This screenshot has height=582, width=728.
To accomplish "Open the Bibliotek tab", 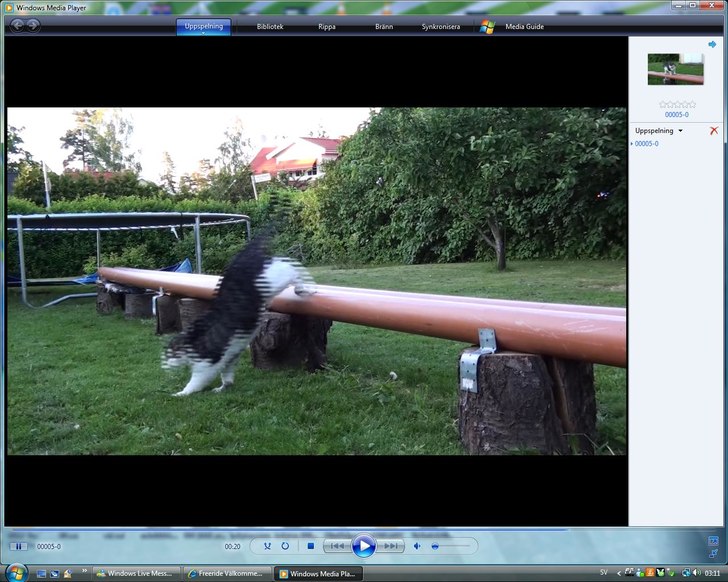I will [270, 27].
